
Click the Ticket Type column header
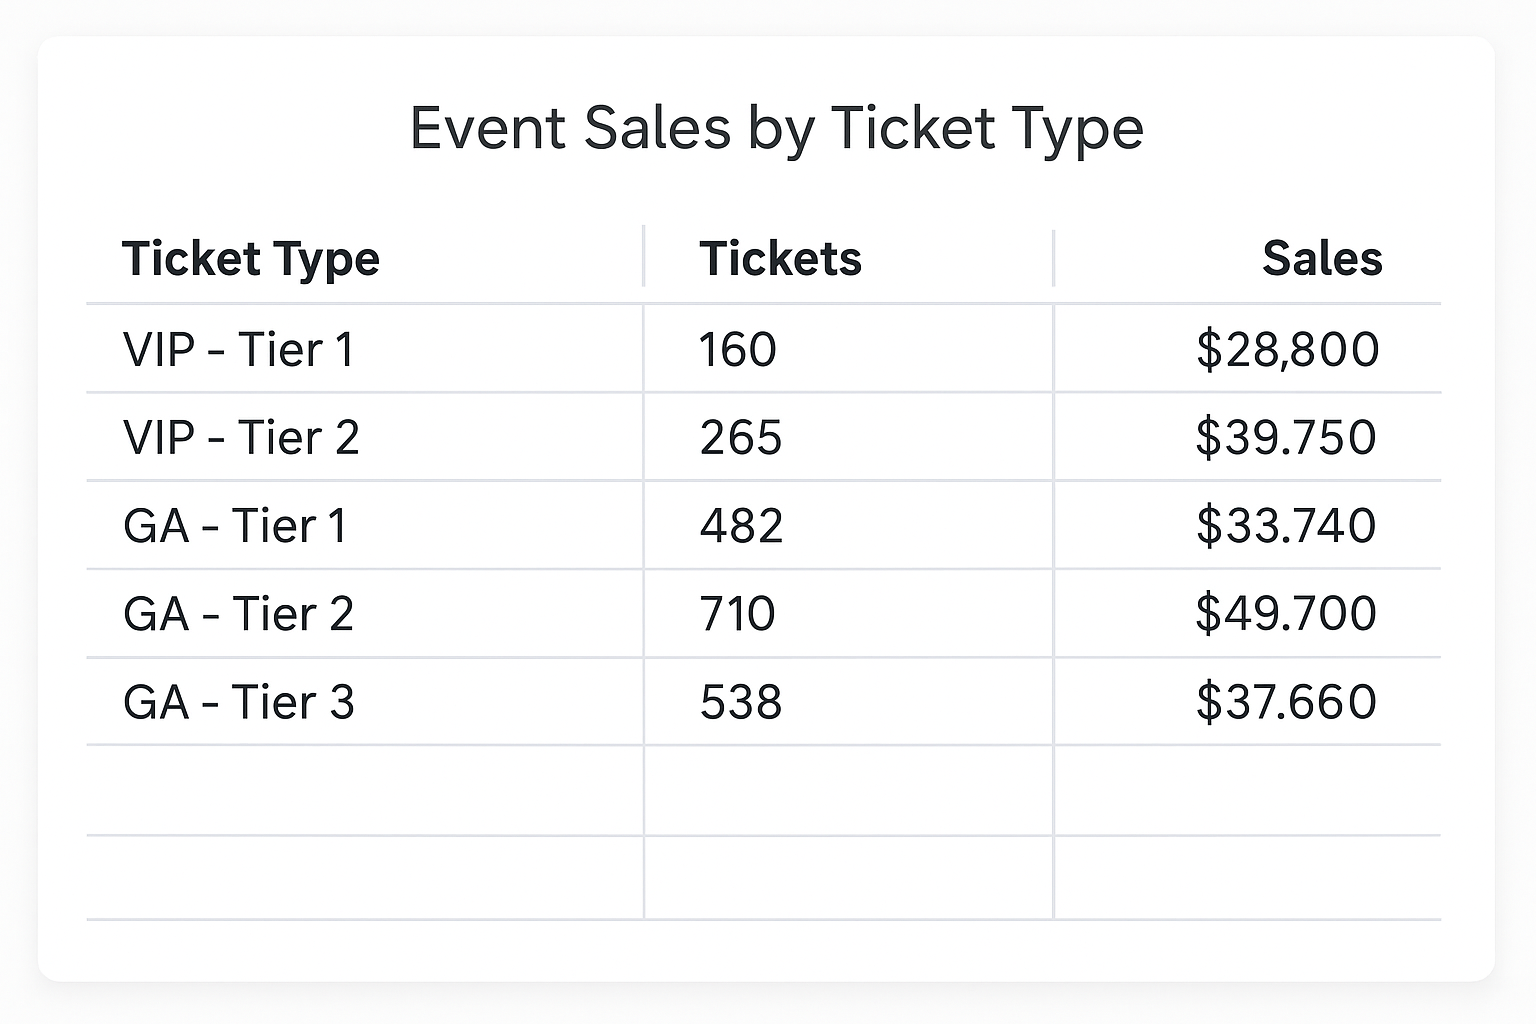251,259
